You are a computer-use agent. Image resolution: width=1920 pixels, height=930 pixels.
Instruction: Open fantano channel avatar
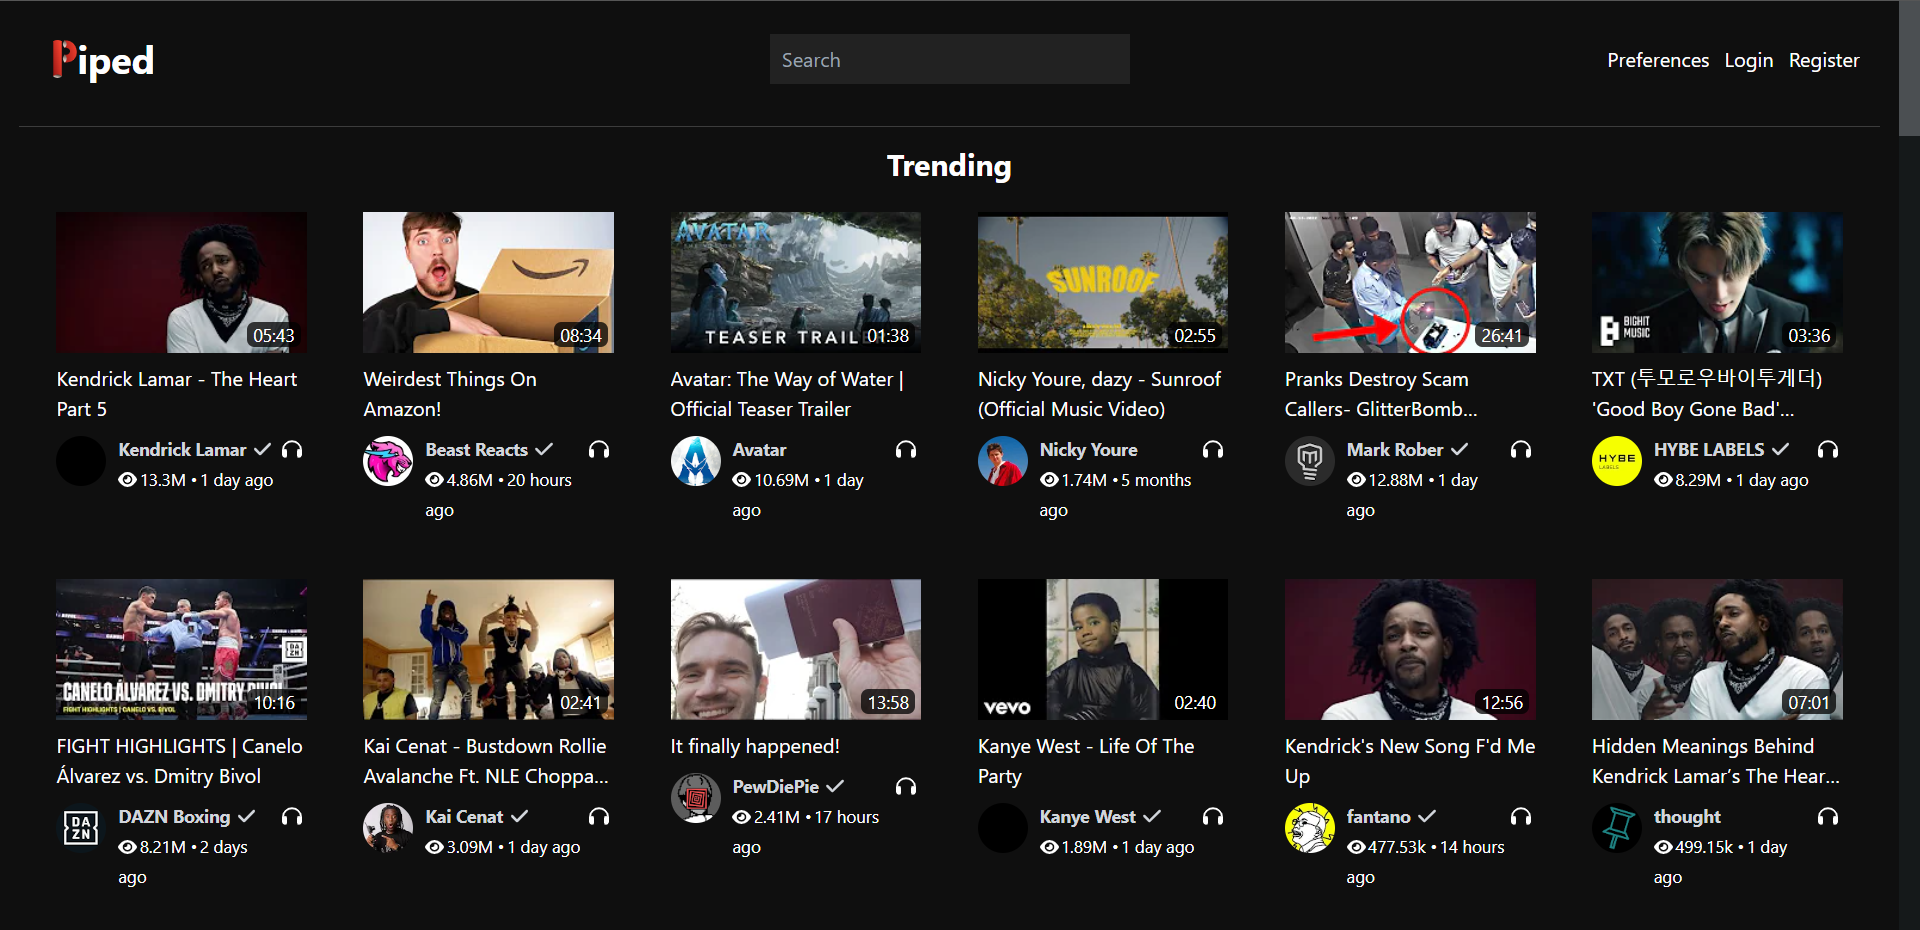[x=1310, y=828]
